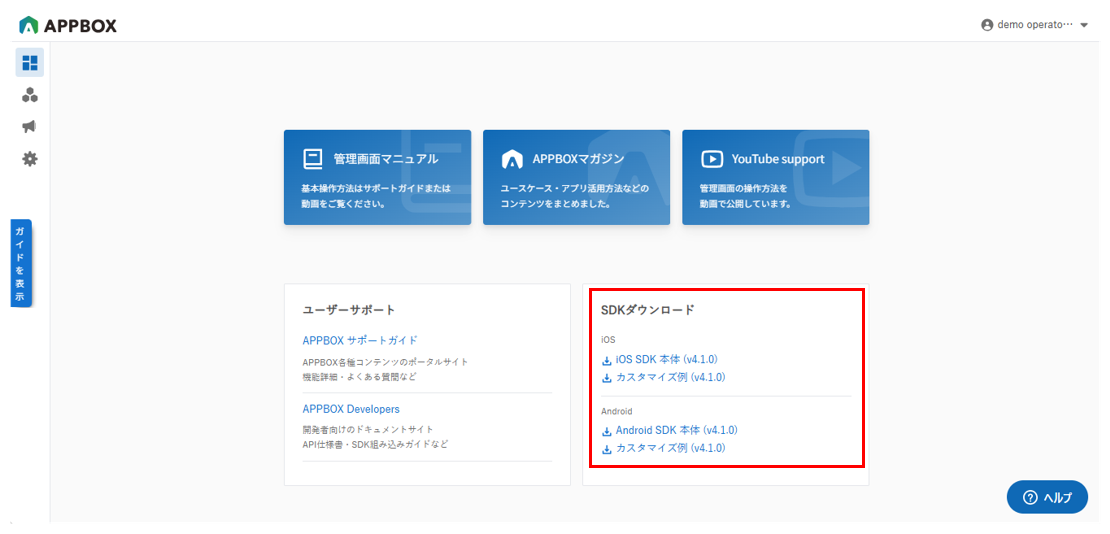Expand the demo operator account dropdown arrow

[1085, 25]
